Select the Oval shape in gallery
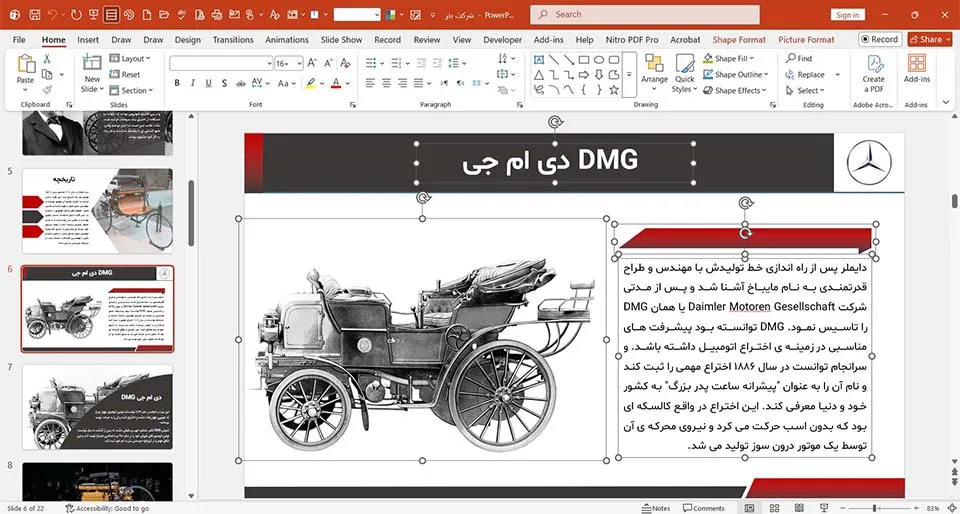This screenshot has height=514, width=960. (x=599, y=59)
